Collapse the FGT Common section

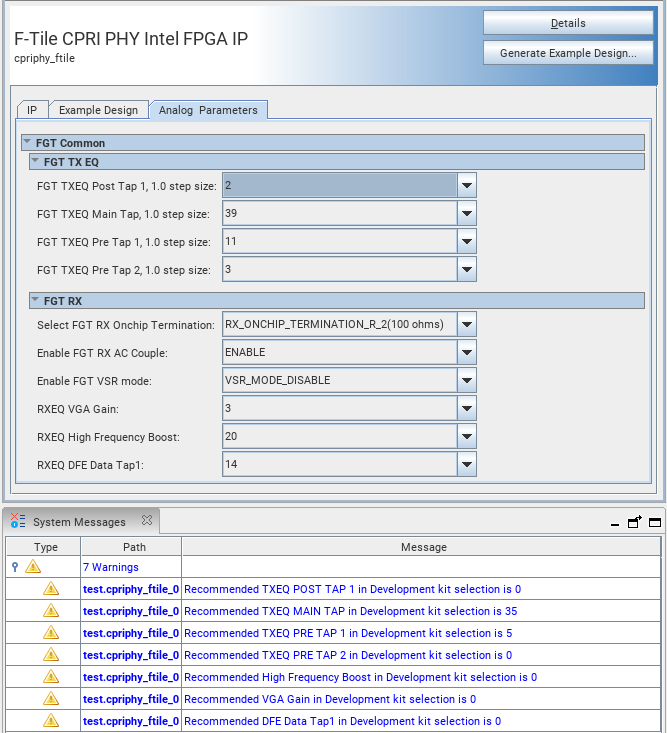[27, 142]
